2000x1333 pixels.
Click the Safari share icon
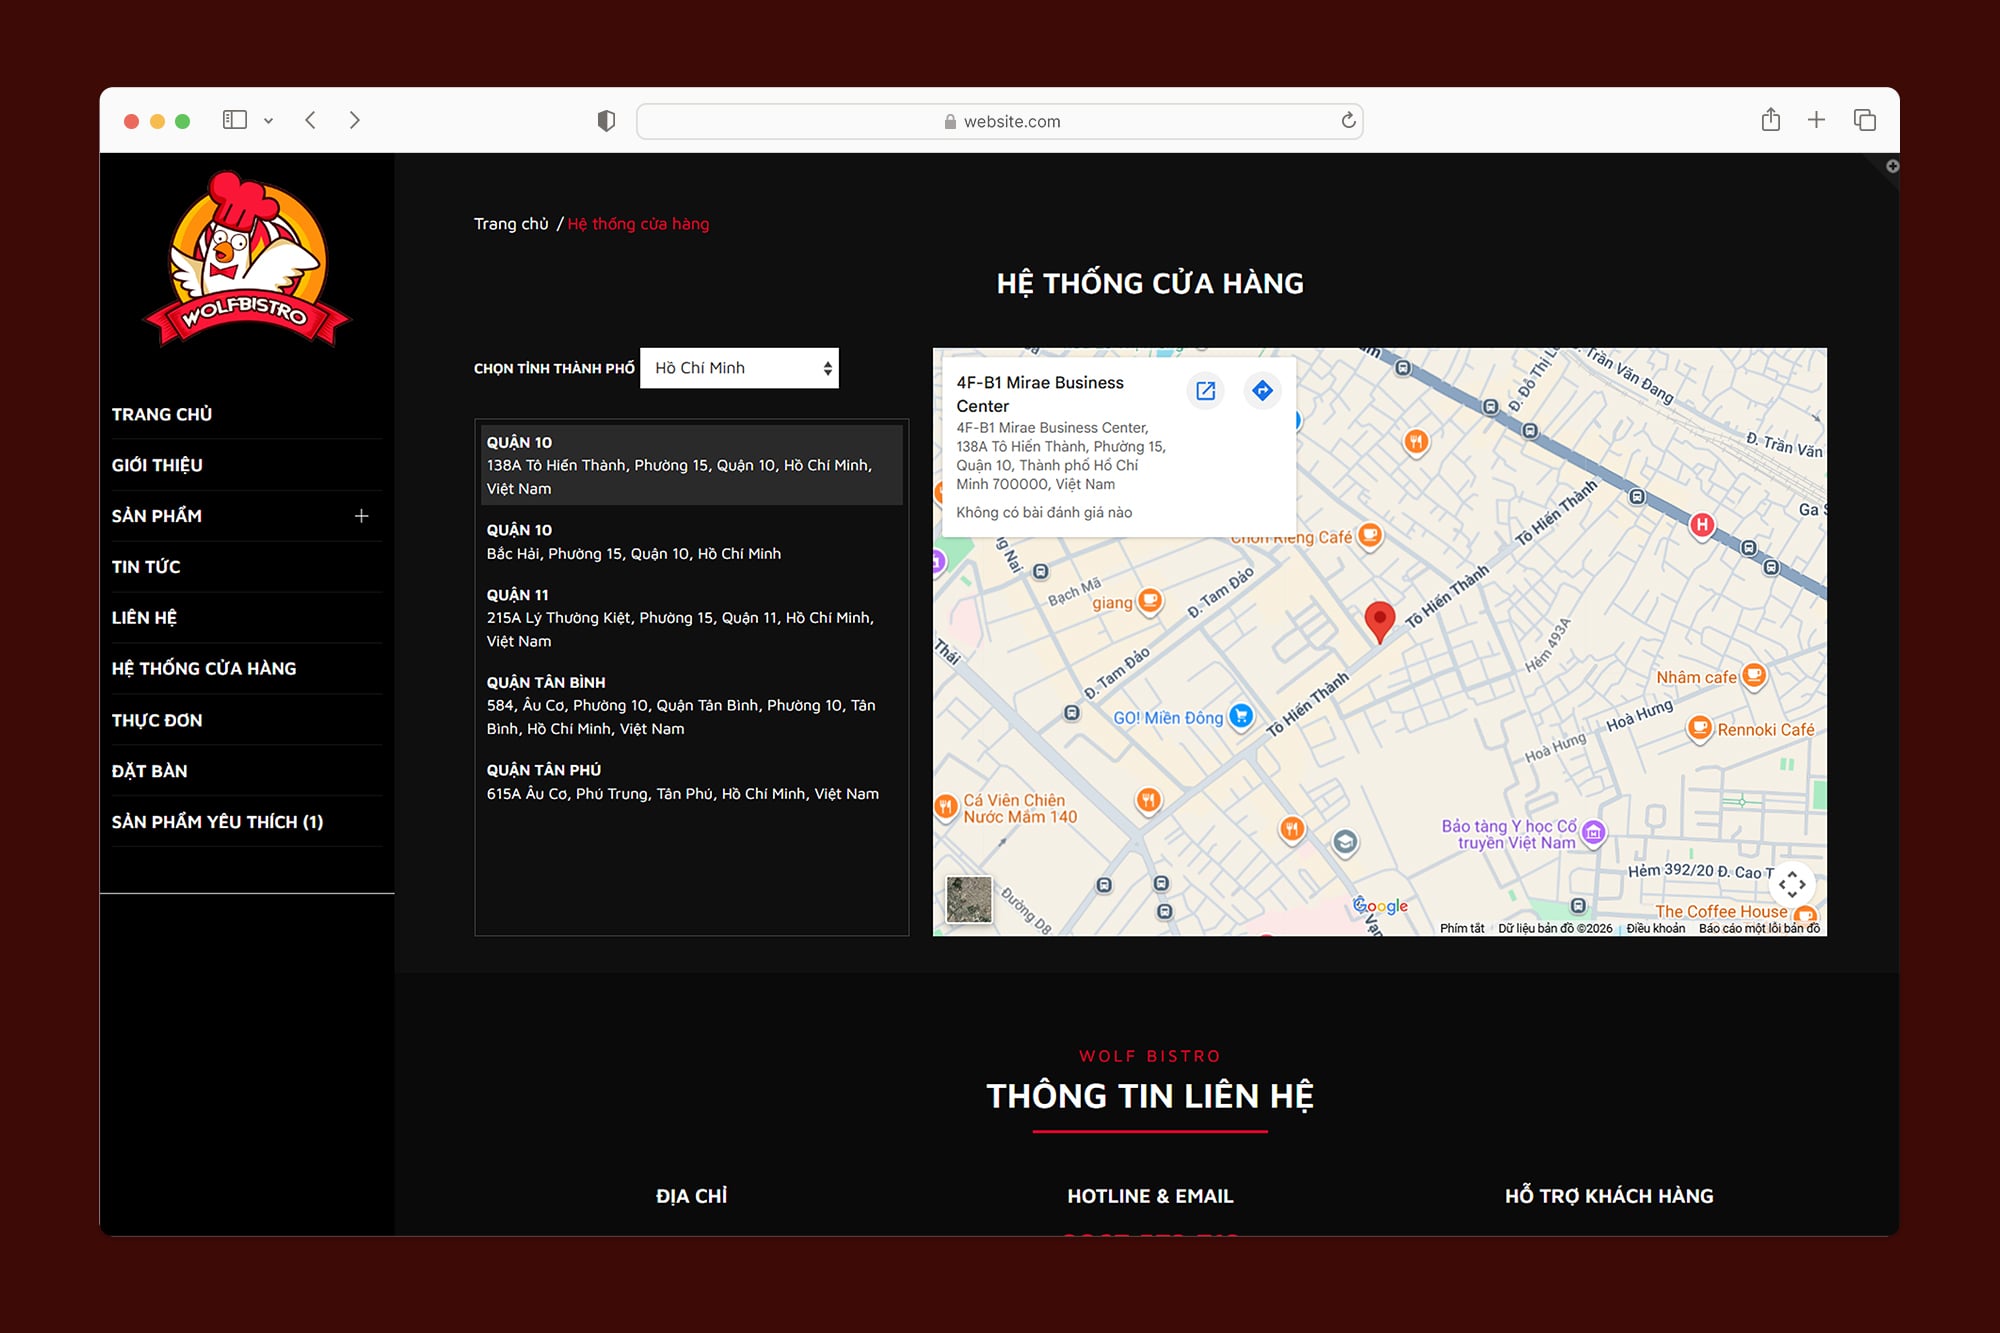point(1770,120)
